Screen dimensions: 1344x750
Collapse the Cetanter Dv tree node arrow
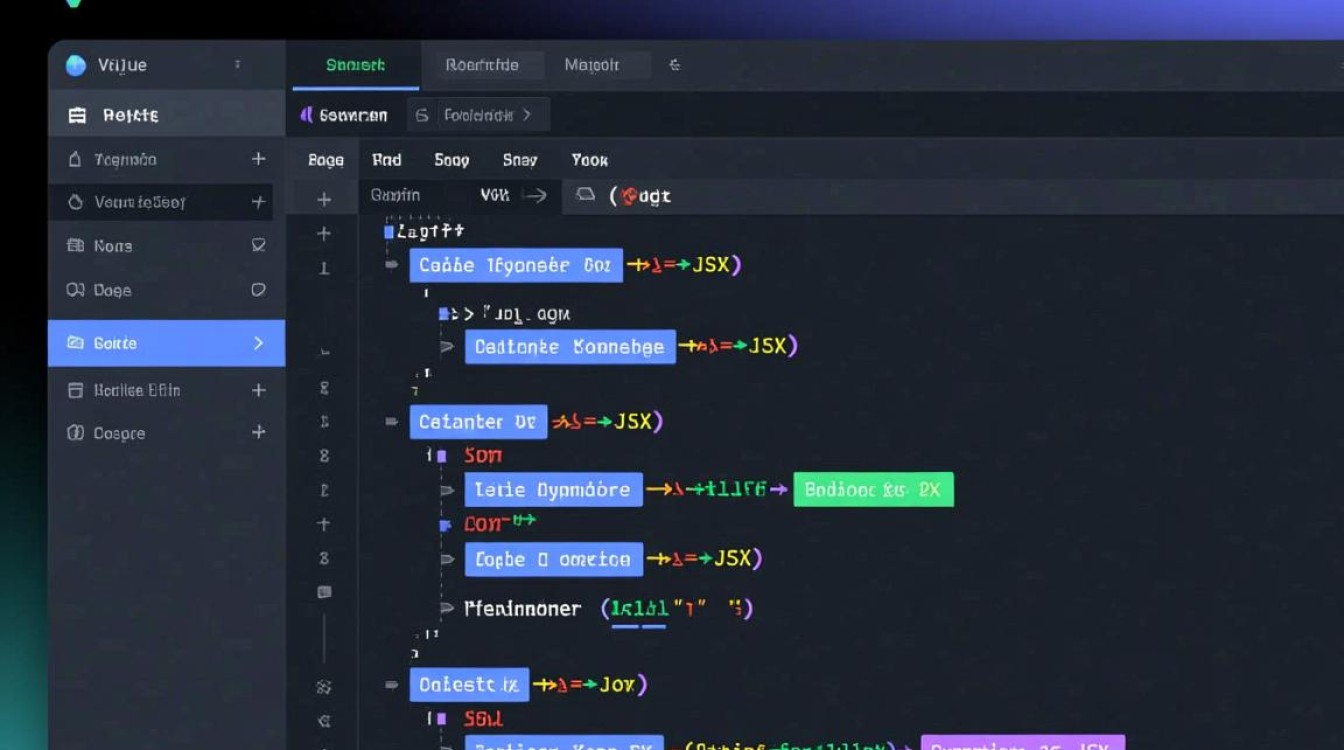[x=392, y=422]
